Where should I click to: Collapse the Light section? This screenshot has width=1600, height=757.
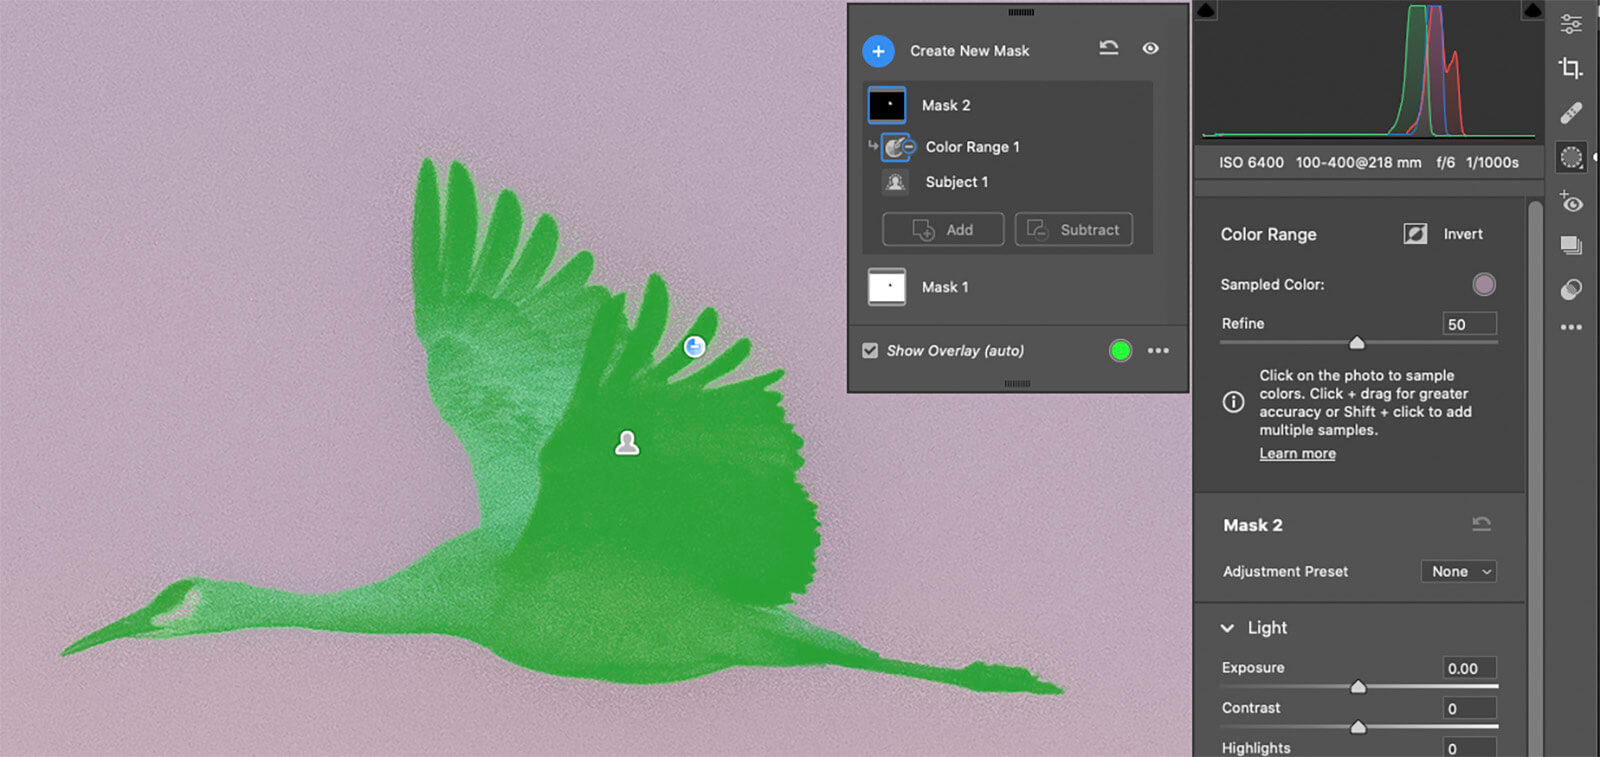pyautogui.click(x=1227, y=628)
